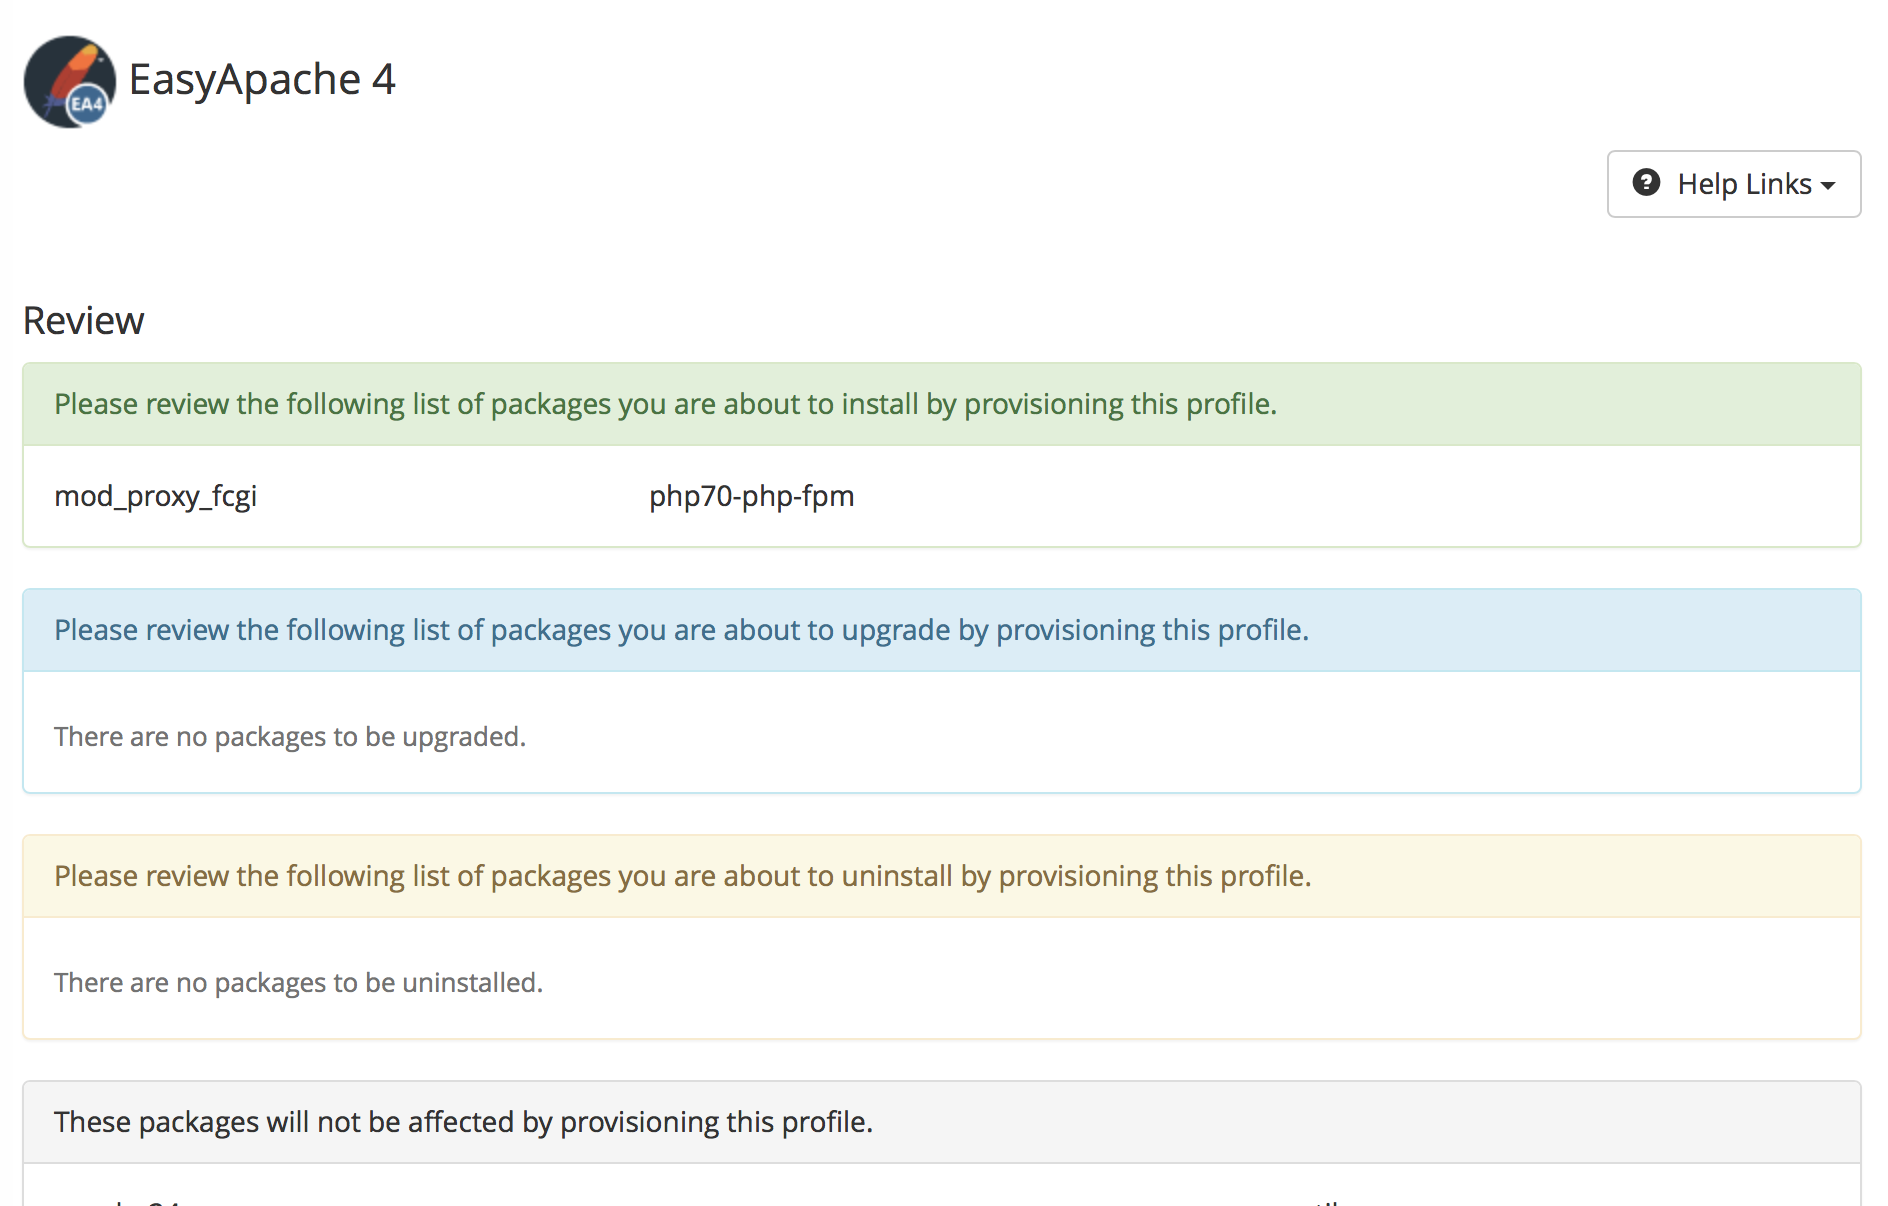The image size is (1888, 1206).
Task: Click 'There are no packages to be upgraded' text
Action: click(290, 737)
